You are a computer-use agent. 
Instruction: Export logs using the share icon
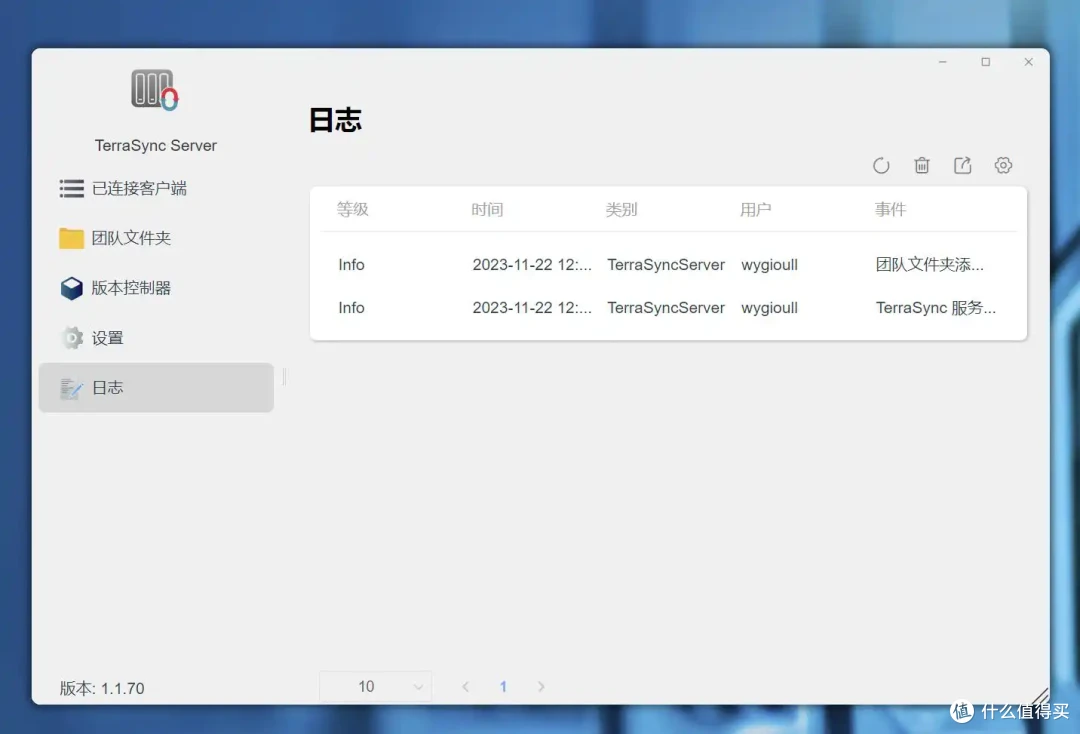click(962, 165)
